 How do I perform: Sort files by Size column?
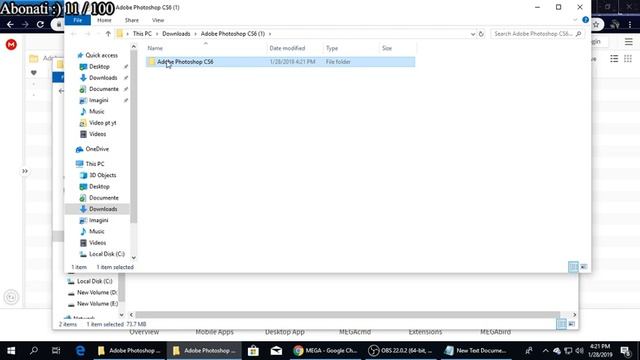(x=387, y=48)
